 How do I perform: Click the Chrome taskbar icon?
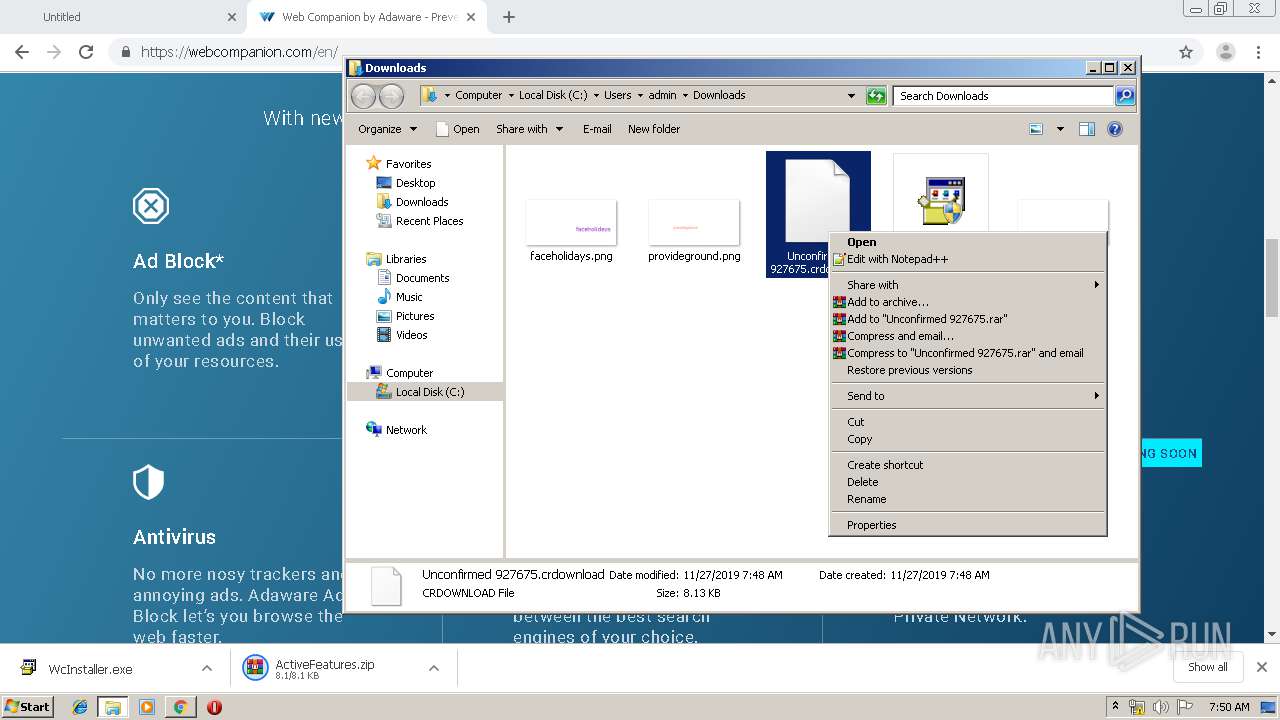[180, 707]
